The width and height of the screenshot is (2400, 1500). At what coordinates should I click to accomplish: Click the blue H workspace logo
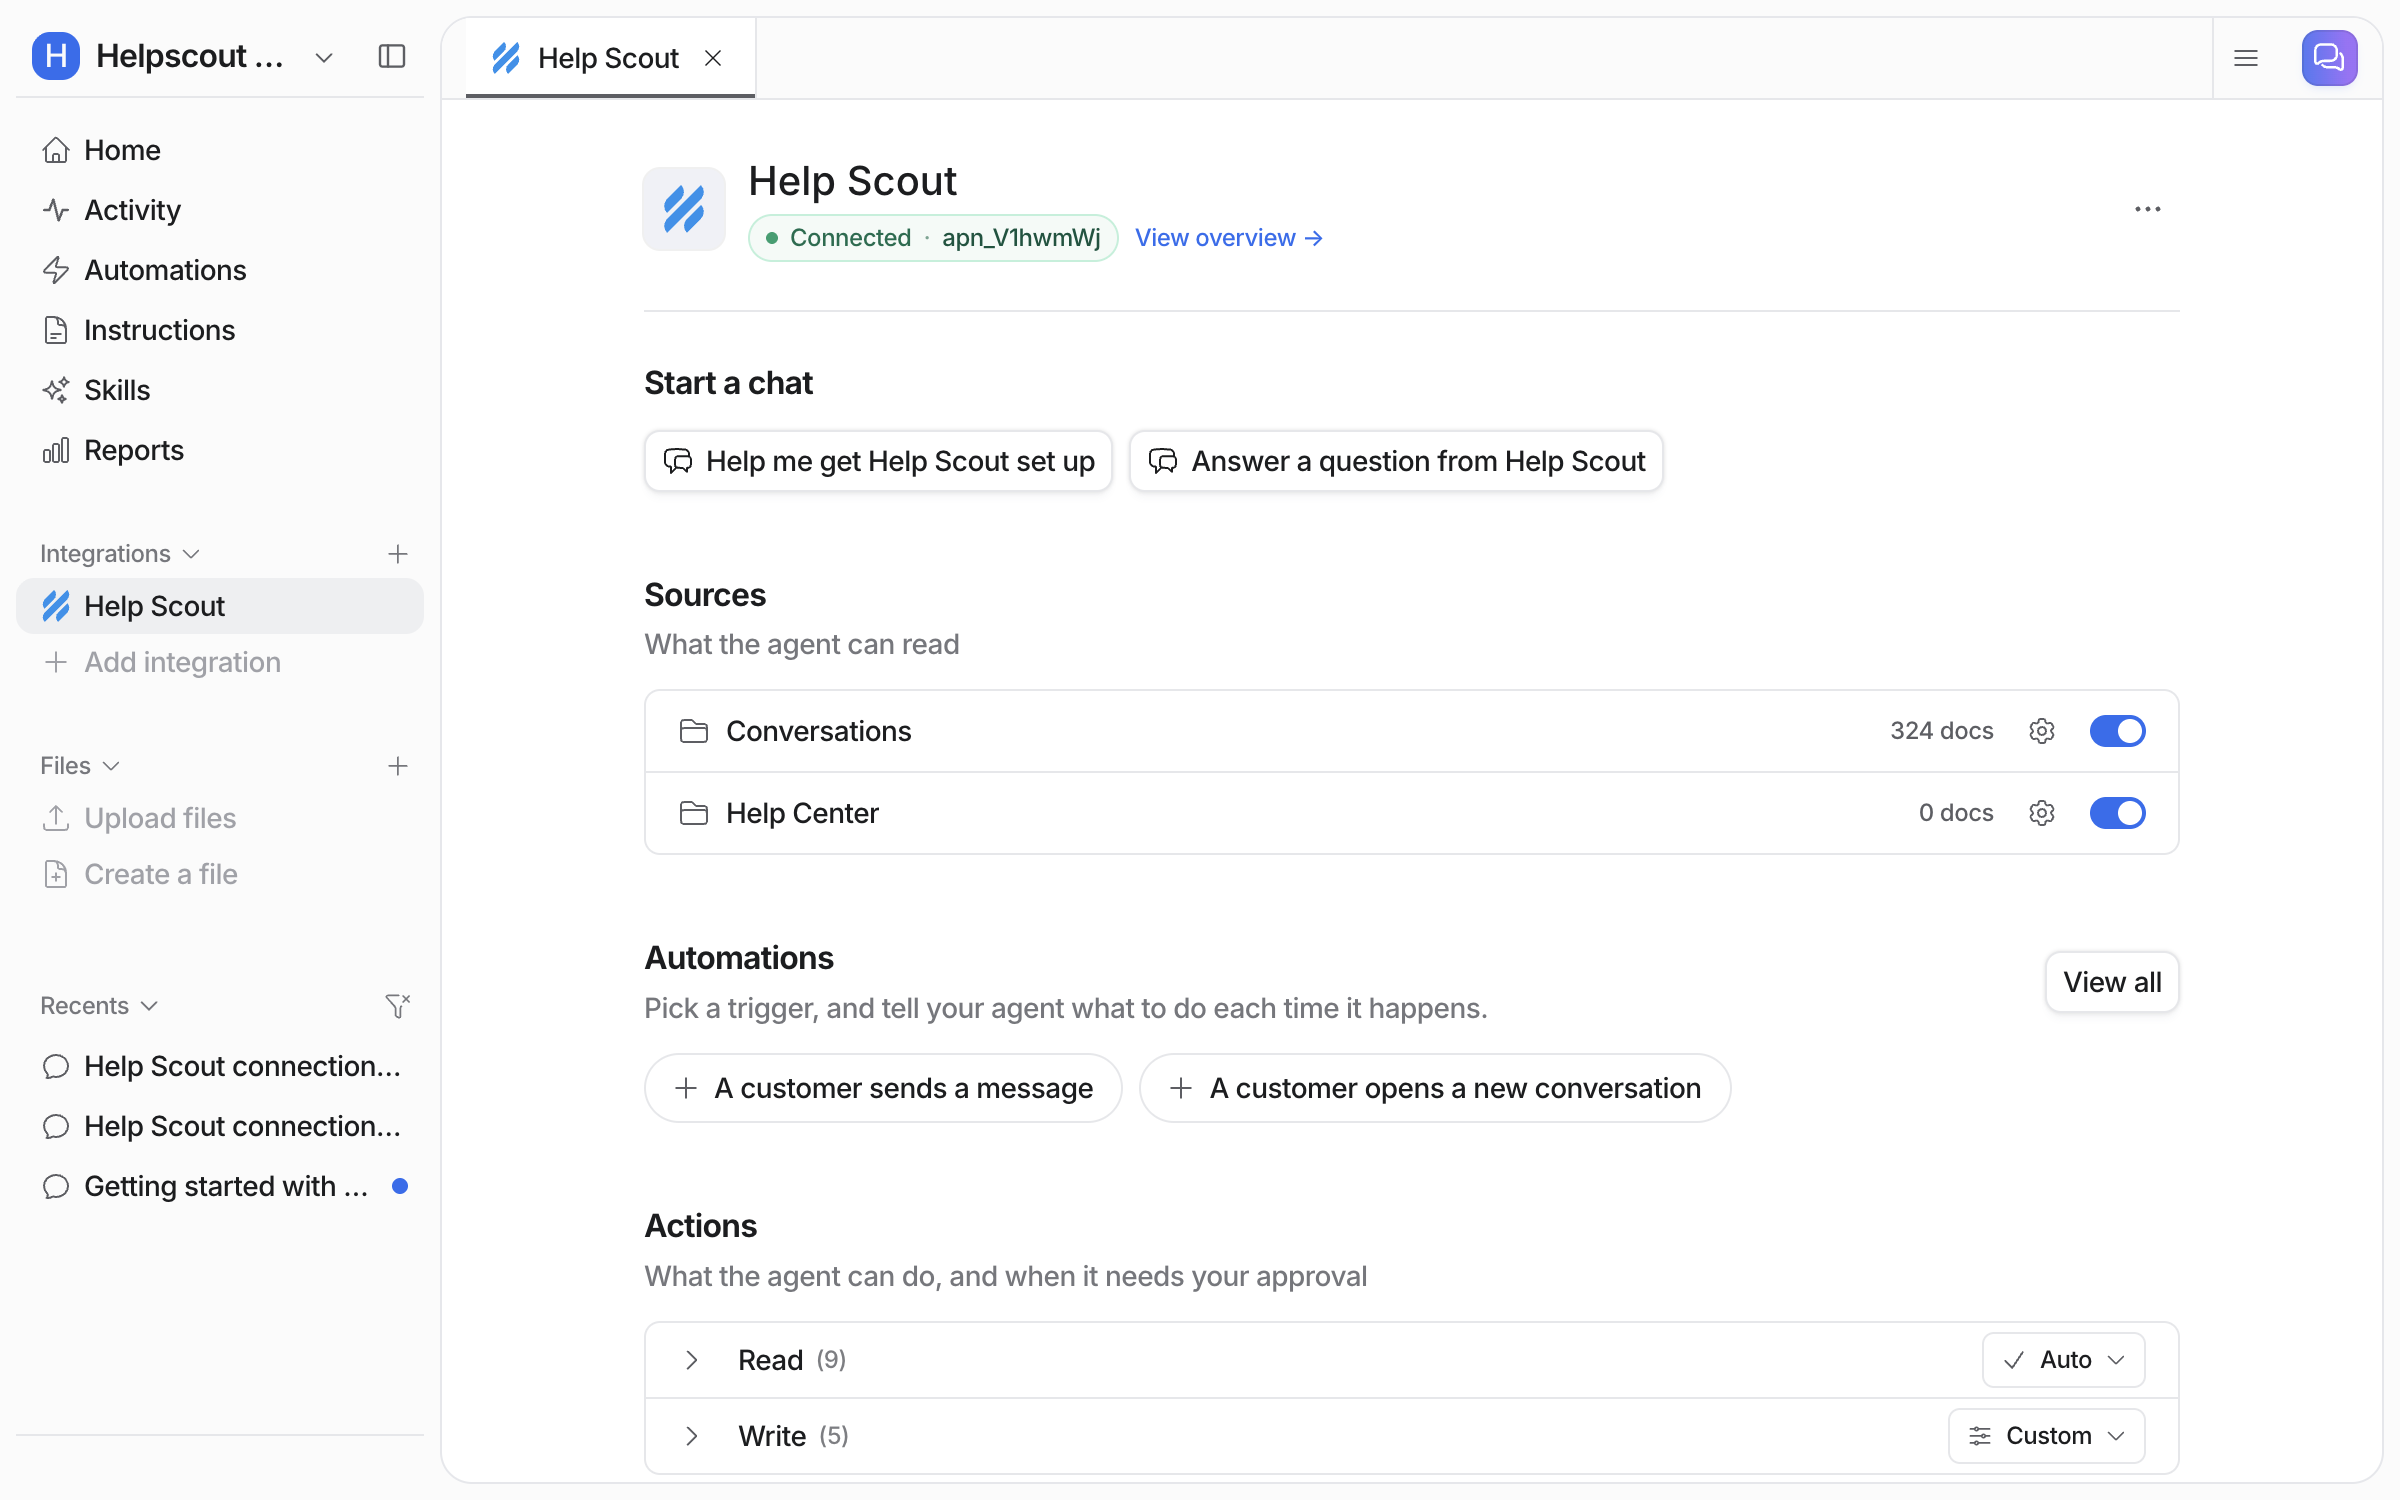pyautogui.click(x=56, y=56)
